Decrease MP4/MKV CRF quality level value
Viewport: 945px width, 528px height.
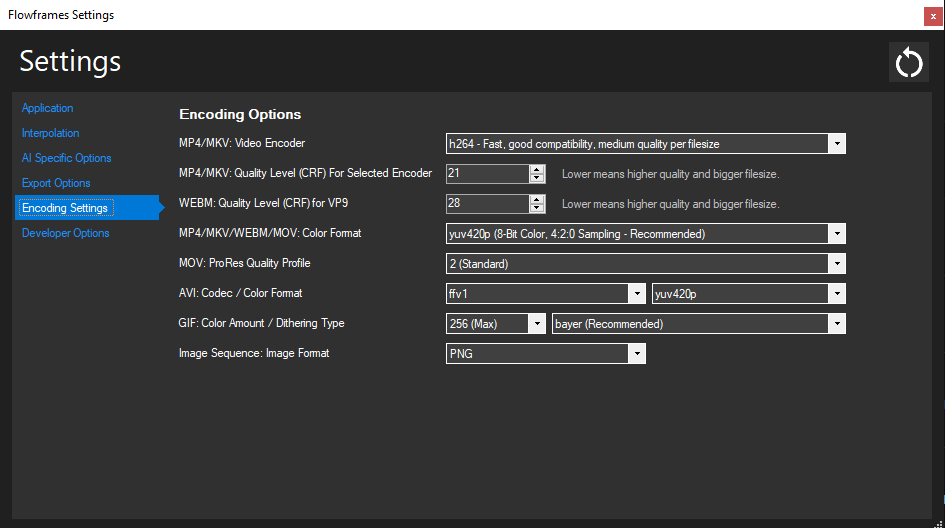pos(536,178)
